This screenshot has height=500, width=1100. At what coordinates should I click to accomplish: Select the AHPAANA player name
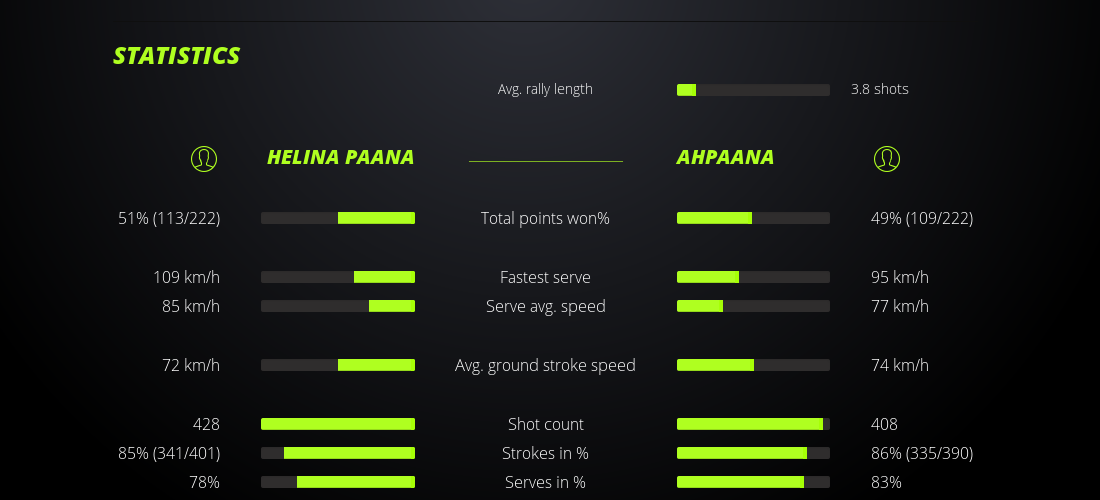pos(725,157)
